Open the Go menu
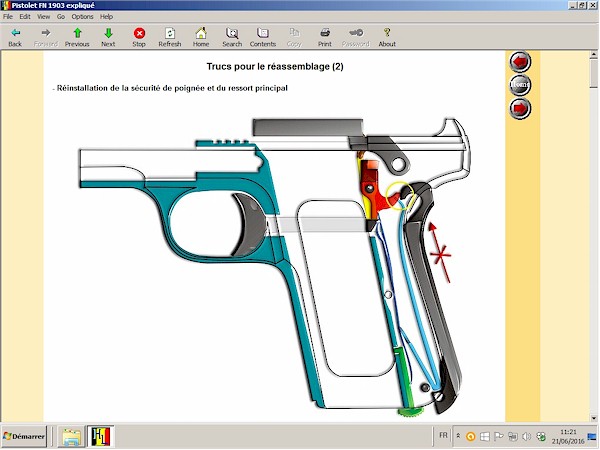The height and width of the screenshot is (450, 600). (x=61, y=16)
